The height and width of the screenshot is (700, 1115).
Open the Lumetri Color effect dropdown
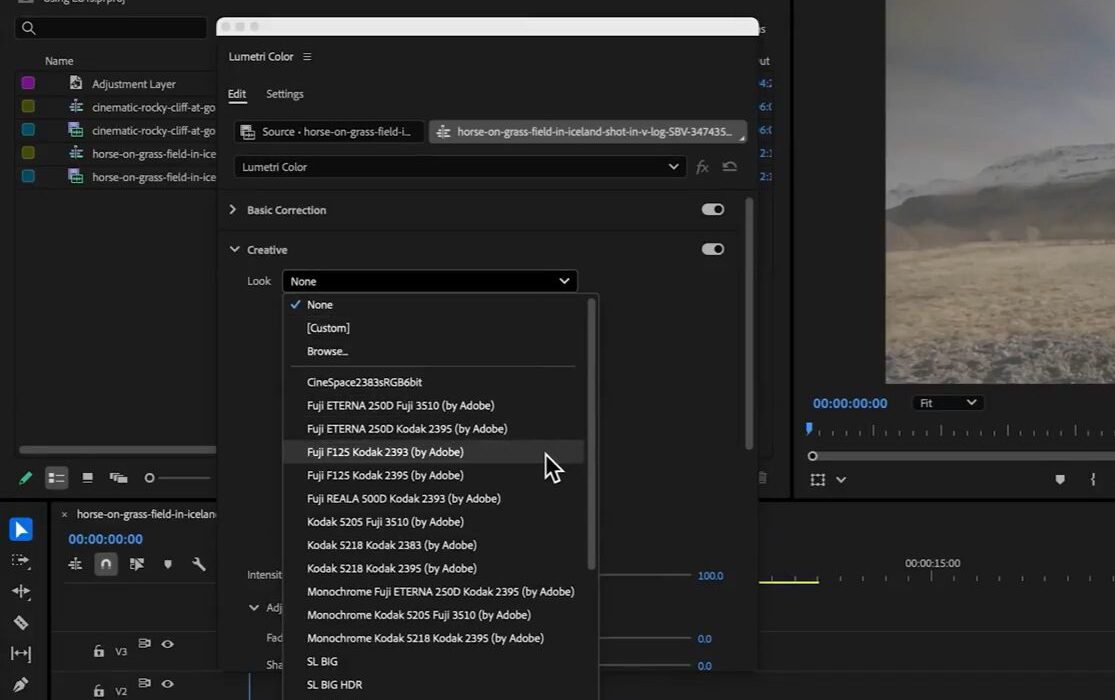pos(459,167)
